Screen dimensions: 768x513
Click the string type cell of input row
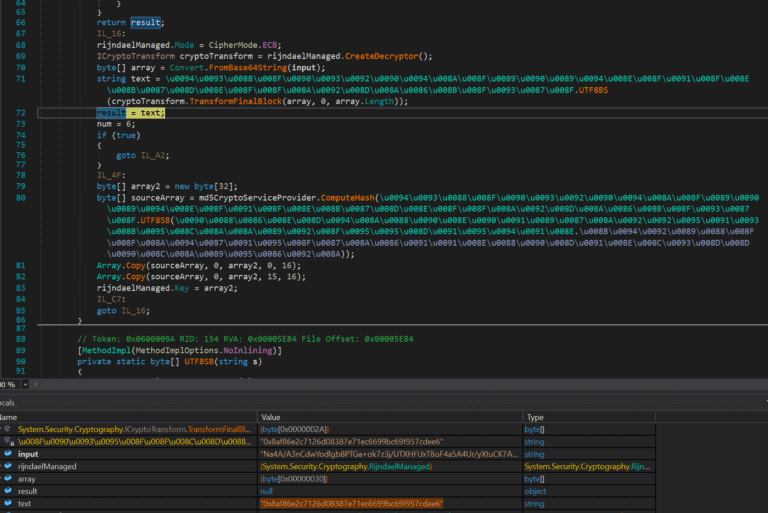tap(534, 454)
